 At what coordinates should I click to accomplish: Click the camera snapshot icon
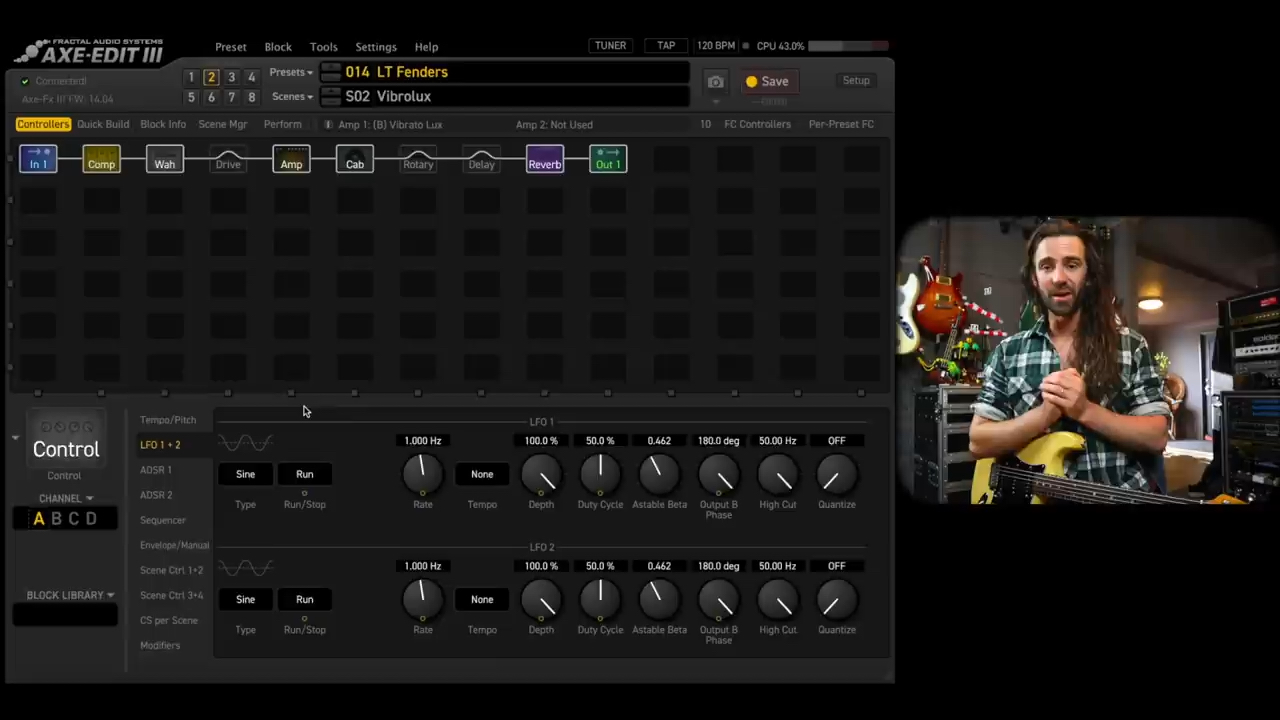tap(715, 81)
